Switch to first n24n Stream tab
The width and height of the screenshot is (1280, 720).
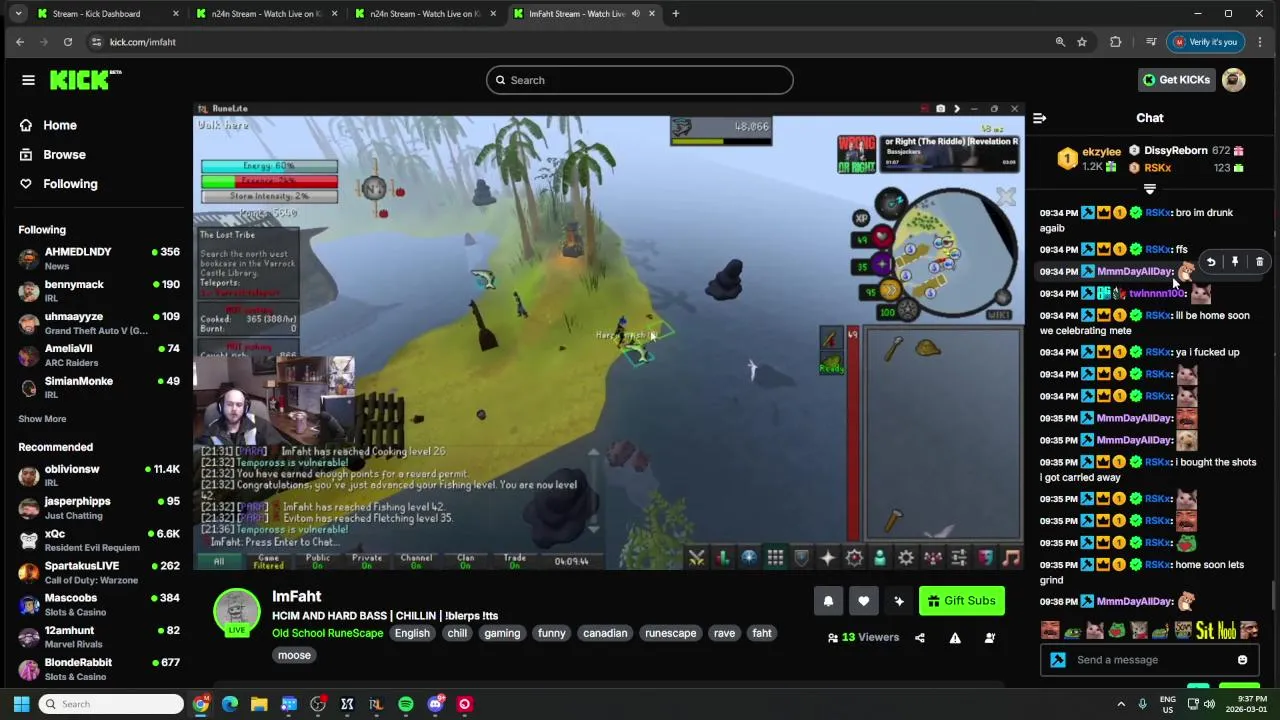[x=265, y=14]
